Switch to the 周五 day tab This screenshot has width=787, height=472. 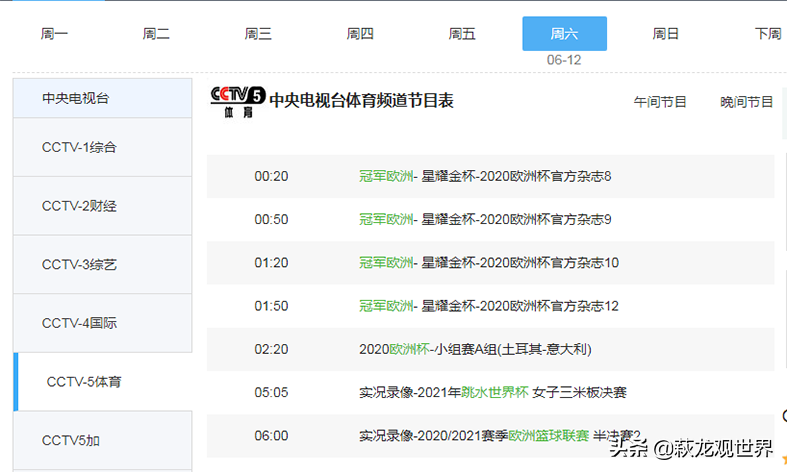pos(462,34)
